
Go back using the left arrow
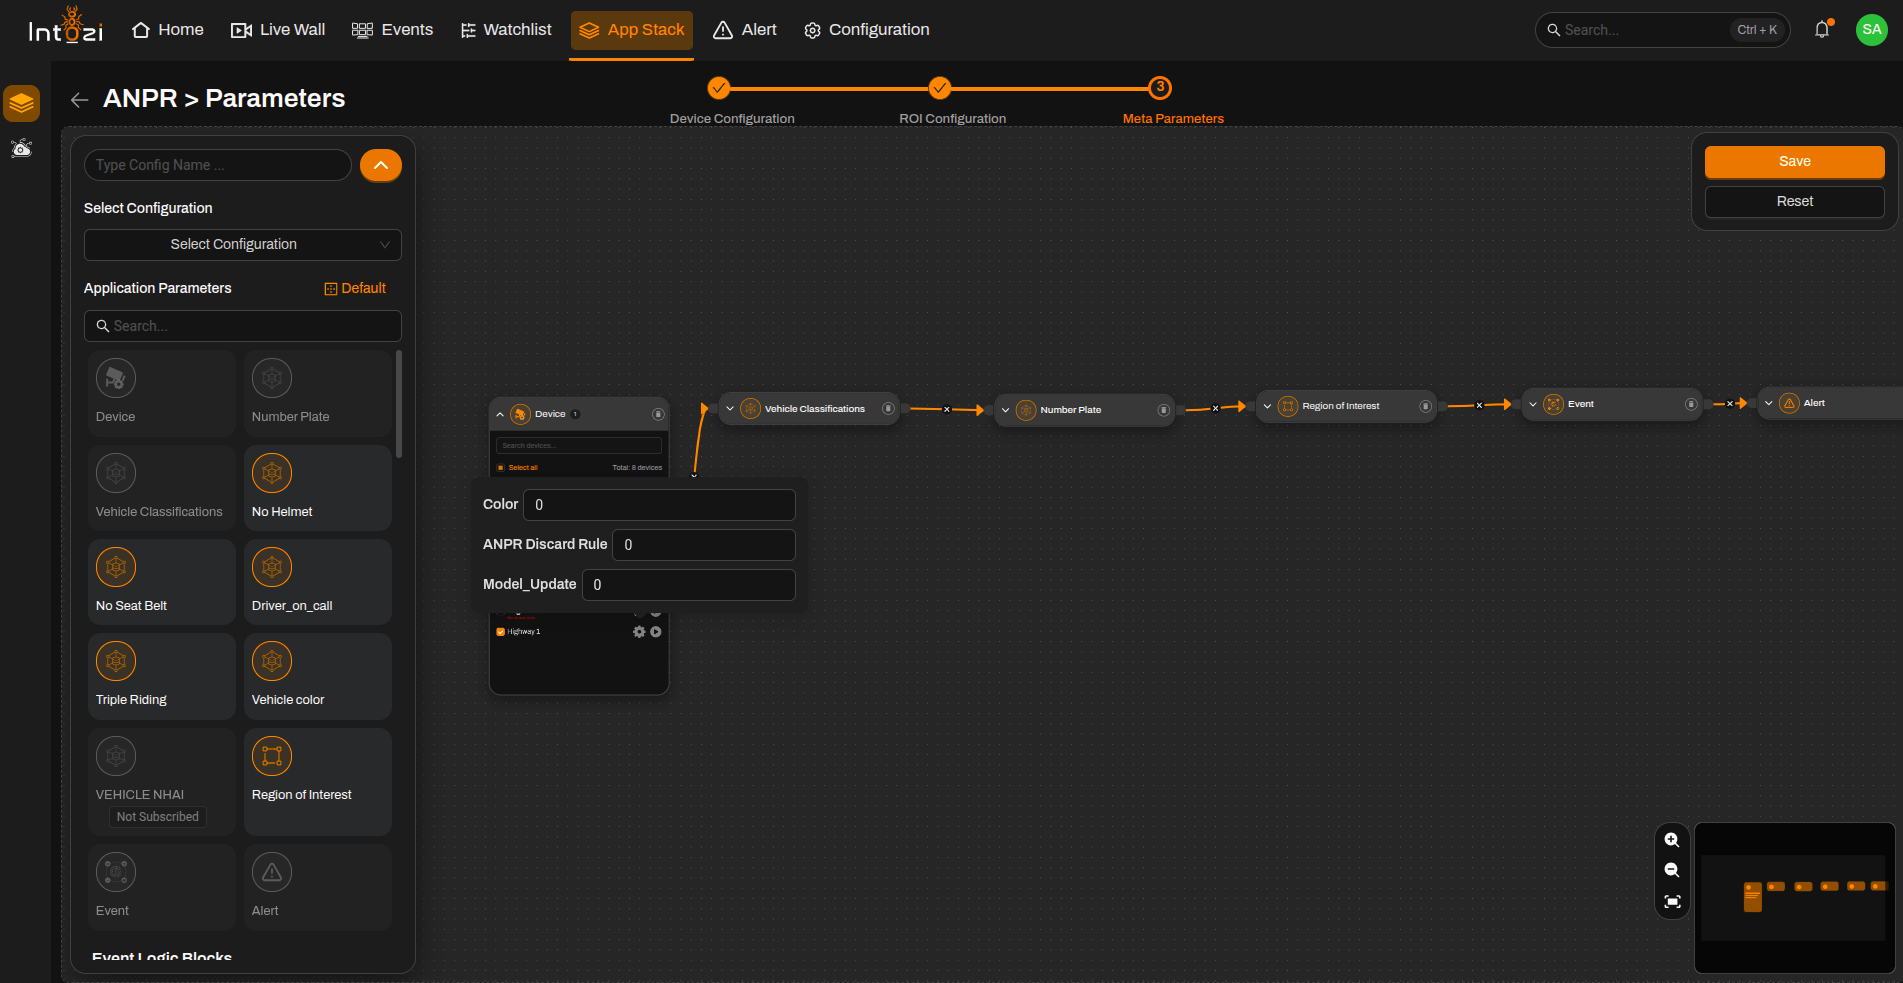80,99
